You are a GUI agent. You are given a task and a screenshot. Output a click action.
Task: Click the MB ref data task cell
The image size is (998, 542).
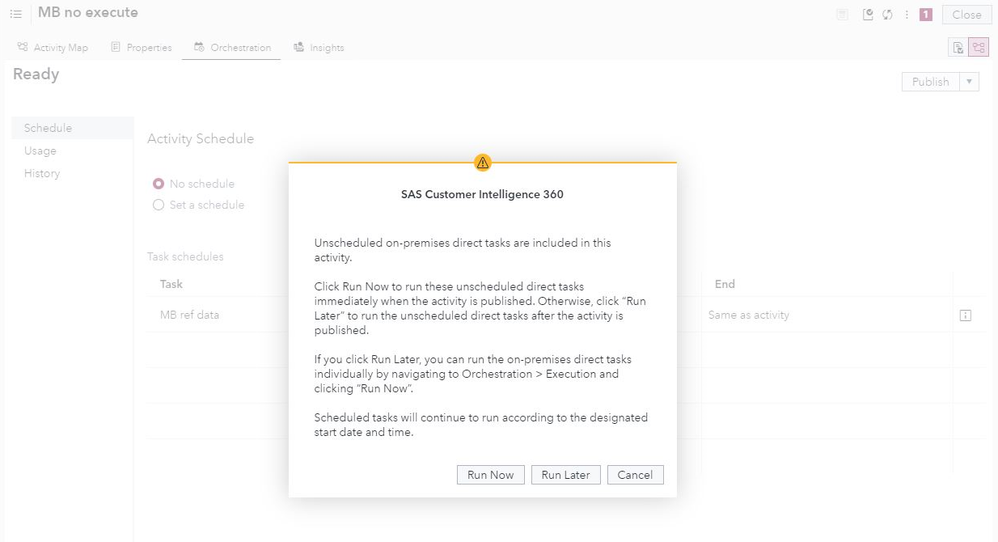click(x=190, y=315)
